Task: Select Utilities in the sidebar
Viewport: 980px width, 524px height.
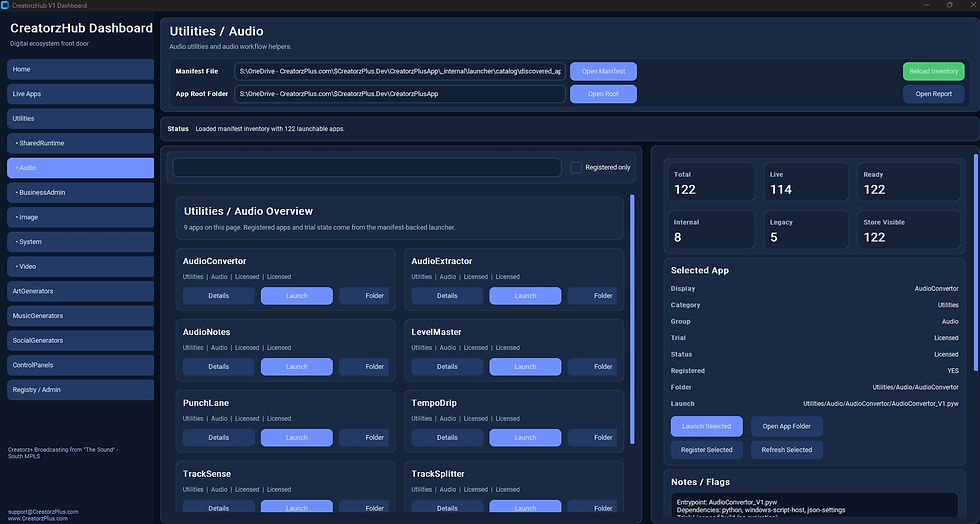Action: tap(81, 118)
